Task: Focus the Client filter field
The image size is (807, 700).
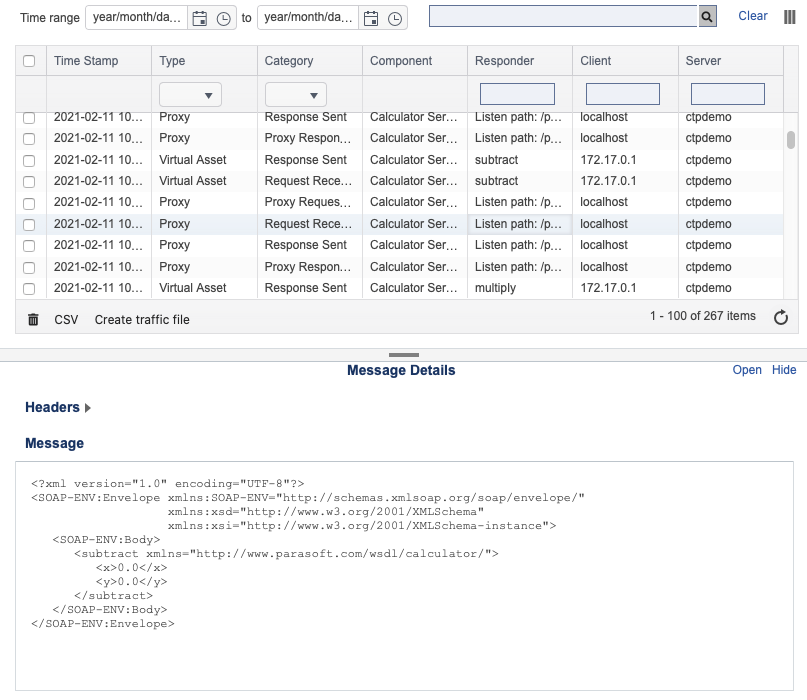Action: (x=623, y=94)
